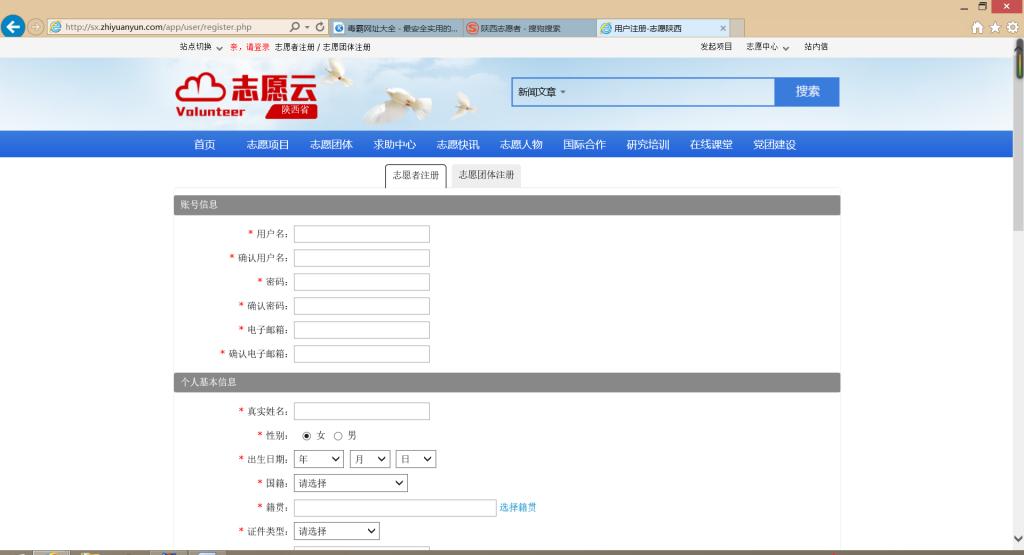
Task: Click the 用户名 input field
Action: [x=361, y=234]
